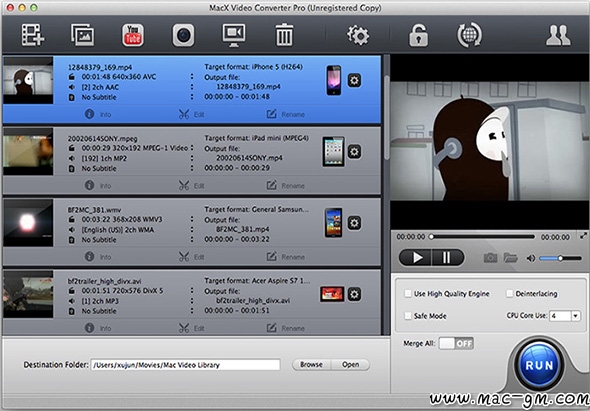Open settings gear for iPad mini item
The image size is (590, 411).
pos(354,152)
